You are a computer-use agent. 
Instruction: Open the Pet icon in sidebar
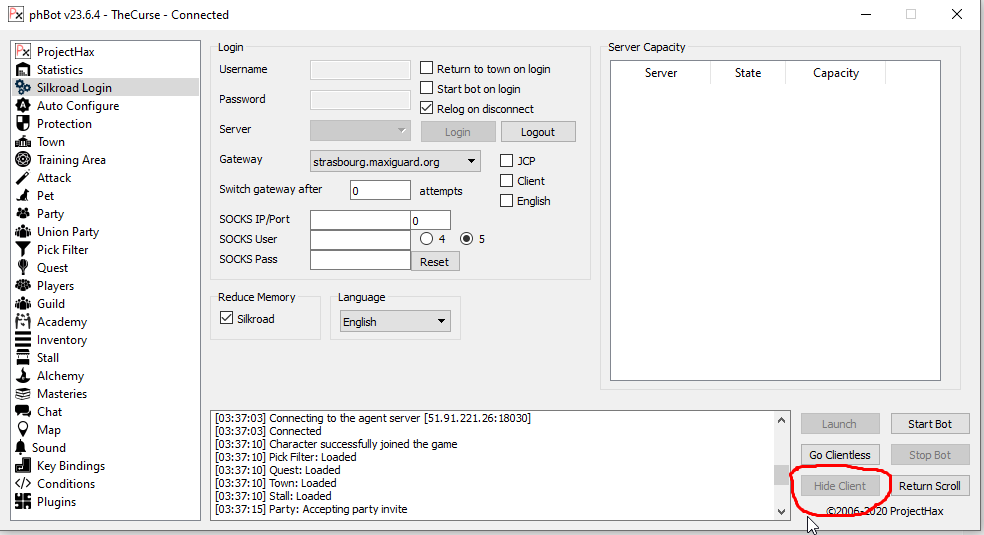tap(23, 196)
